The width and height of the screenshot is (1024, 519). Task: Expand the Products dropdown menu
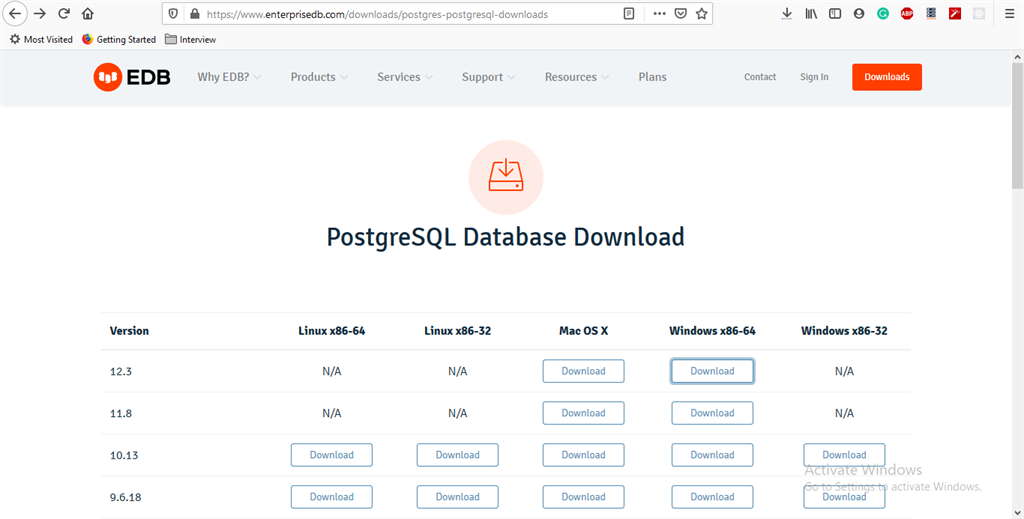tap(319, 77)
